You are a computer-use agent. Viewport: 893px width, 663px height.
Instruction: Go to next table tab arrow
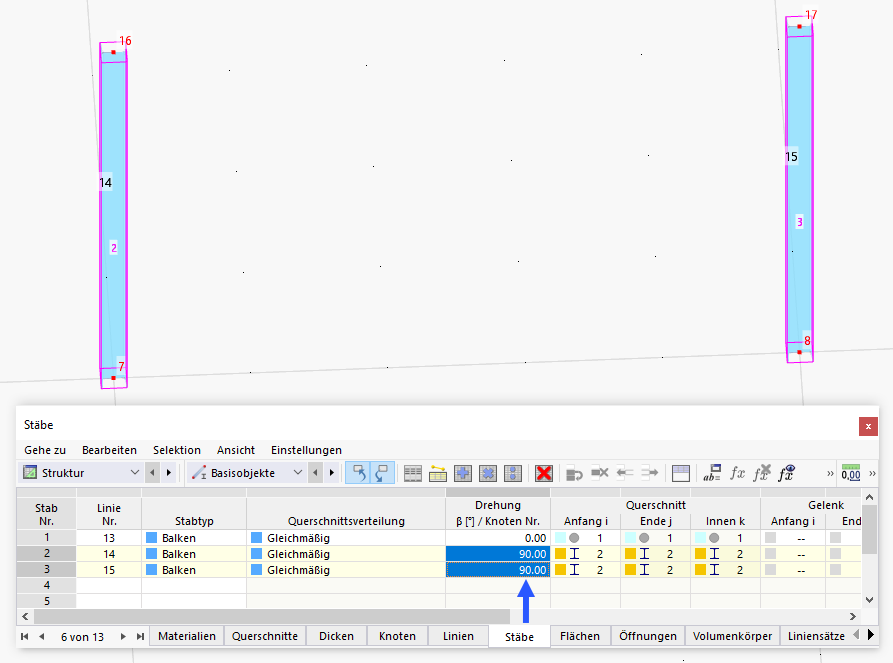tap(123, 636)
